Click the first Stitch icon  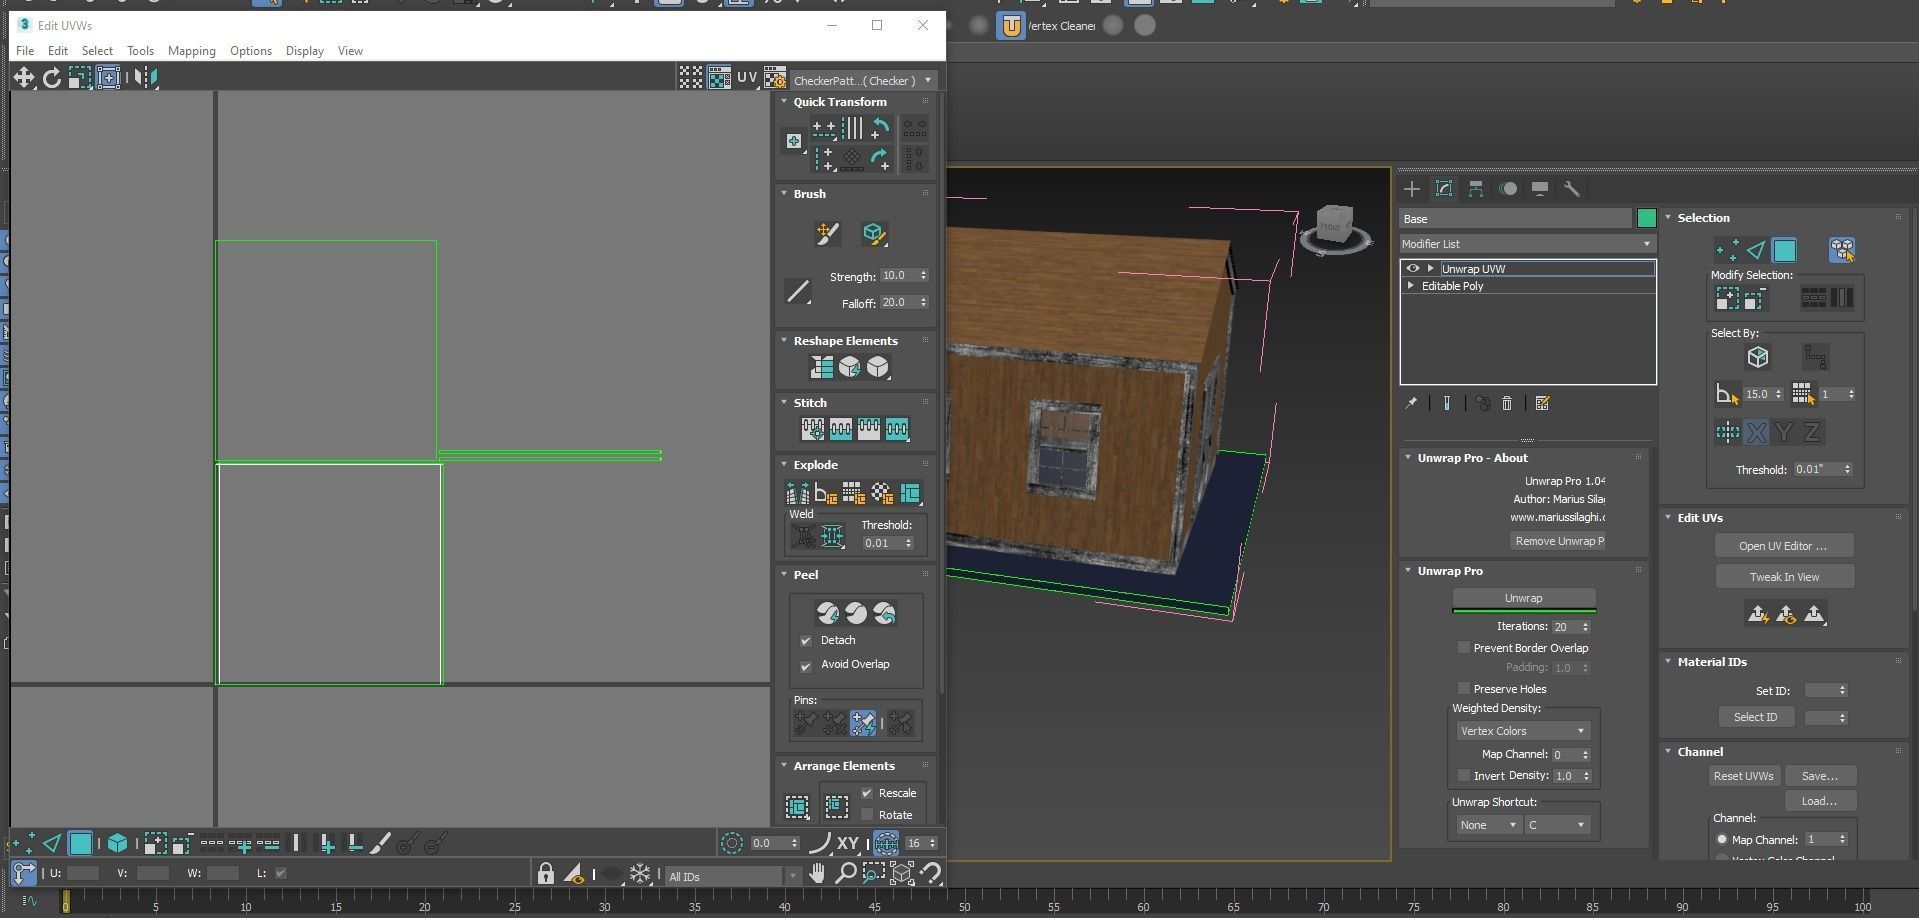click(813, 429)
